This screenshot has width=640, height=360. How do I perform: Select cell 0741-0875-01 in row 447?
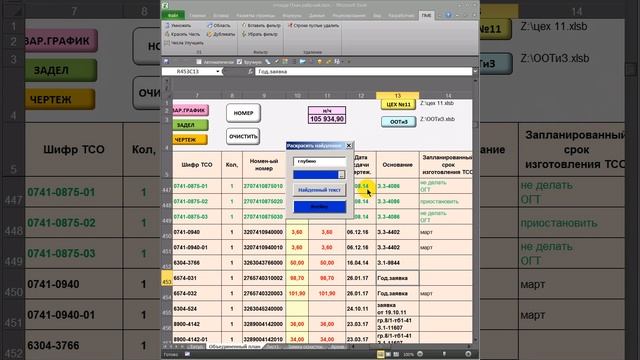point(197,186)
